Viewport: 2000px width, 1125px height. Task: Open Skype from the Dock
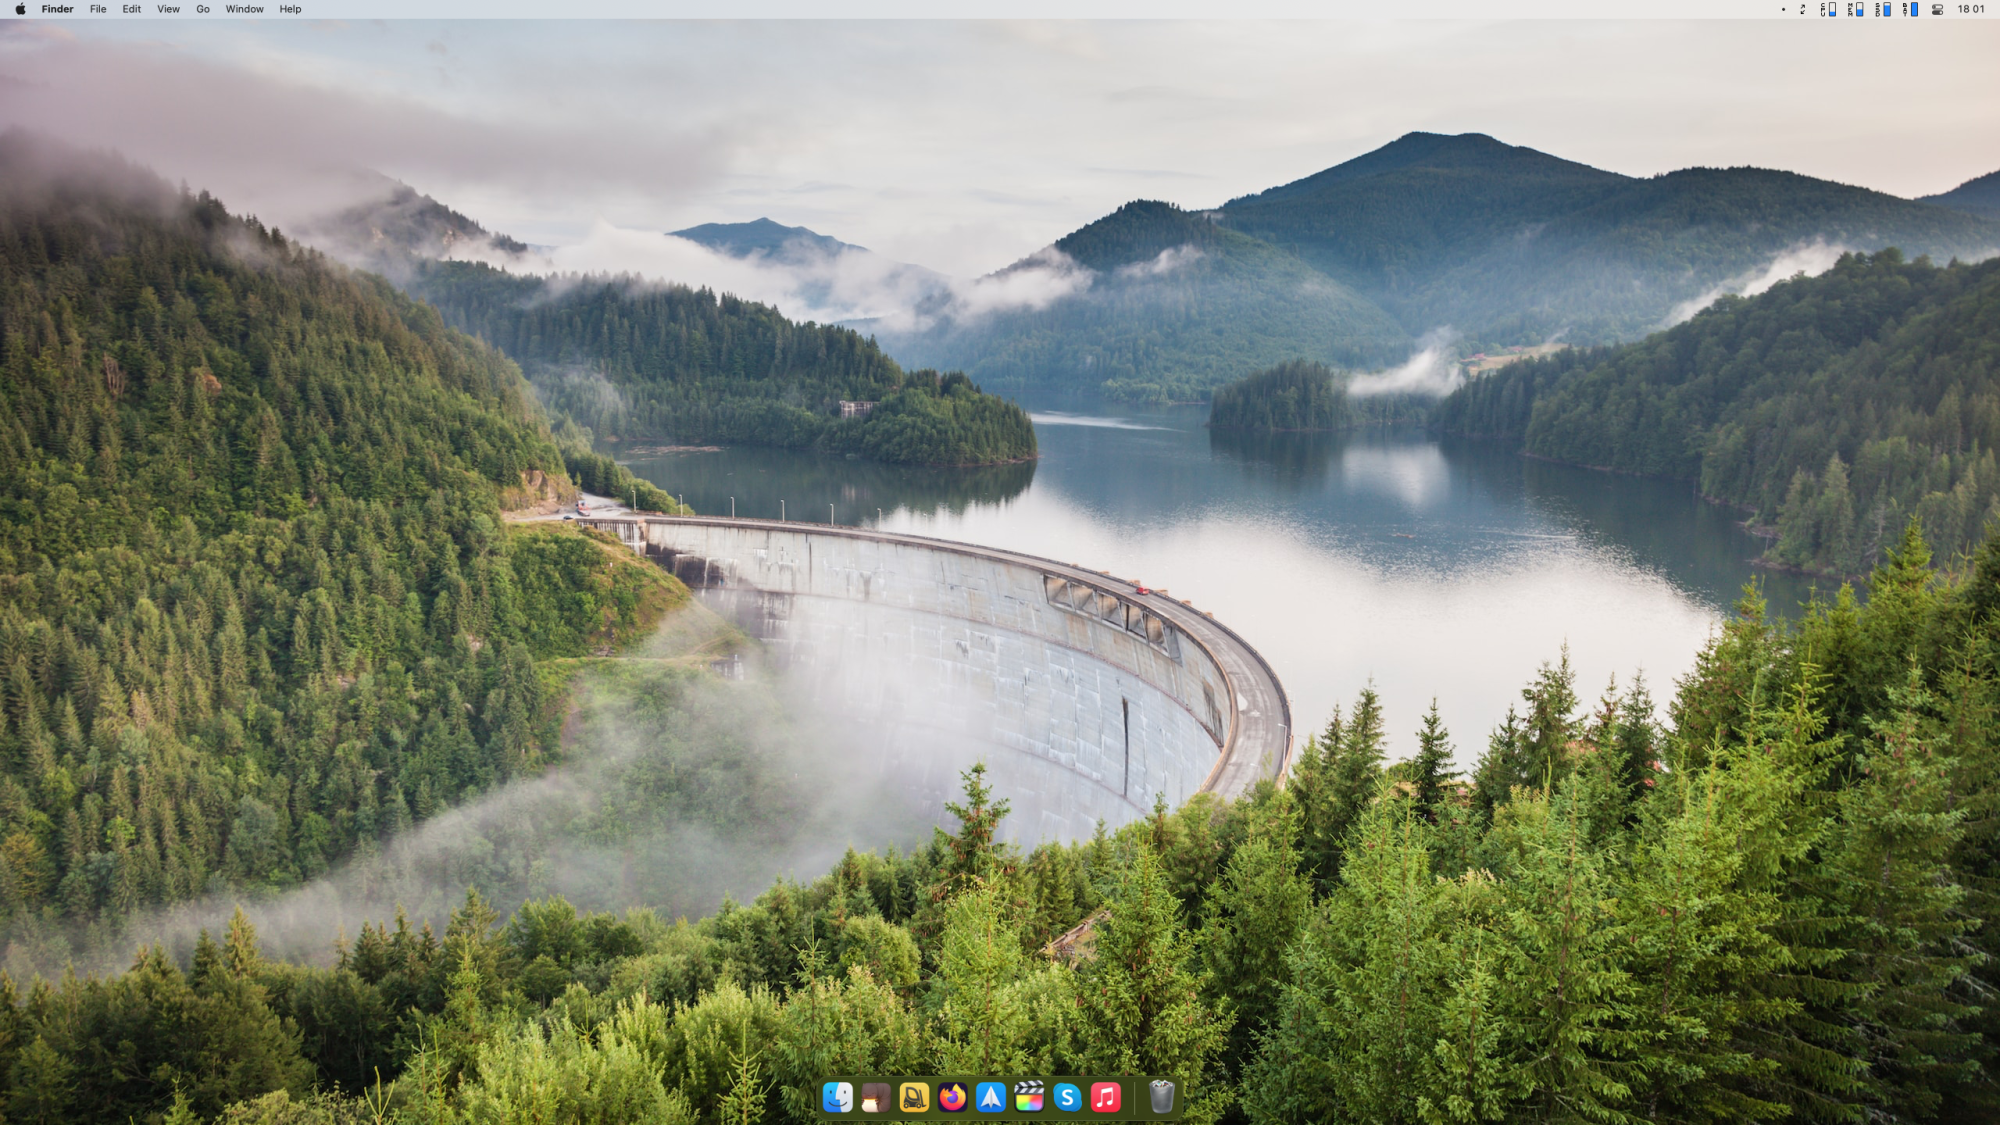coord(1067,1097)
